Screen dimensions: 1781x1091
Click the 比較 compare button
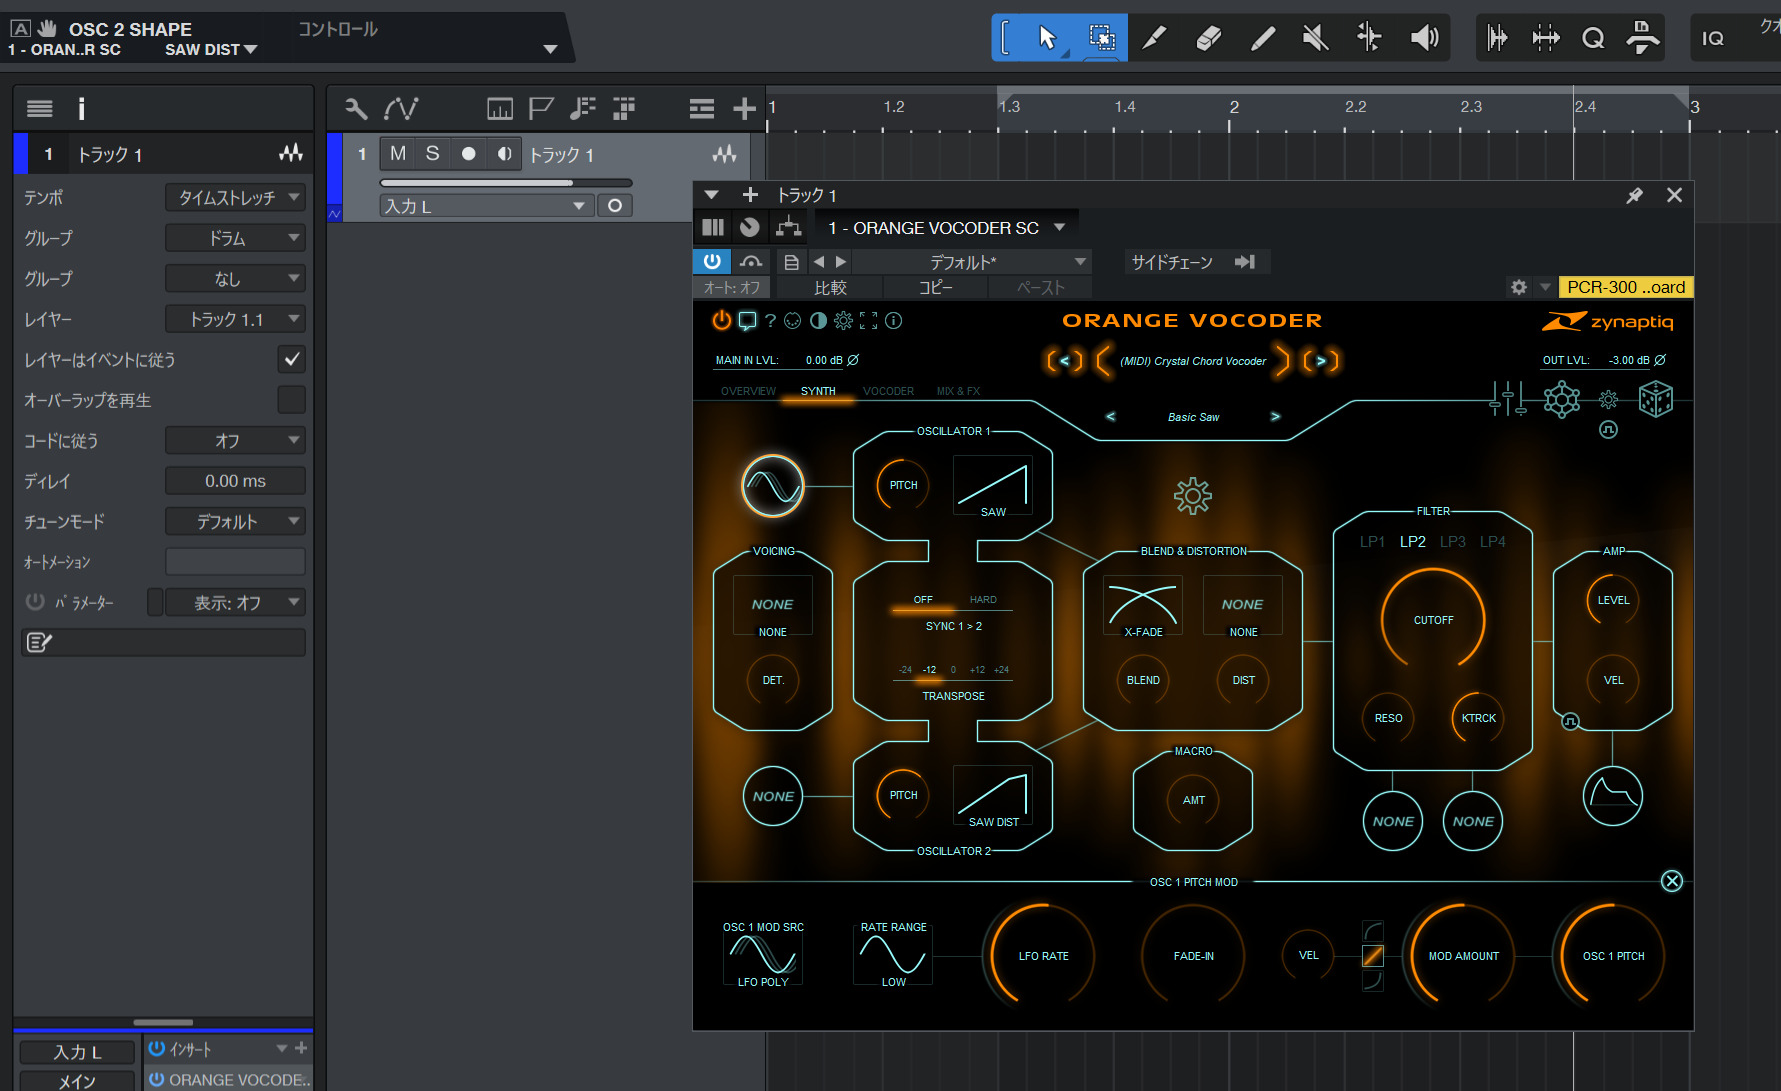pos(830,288)
